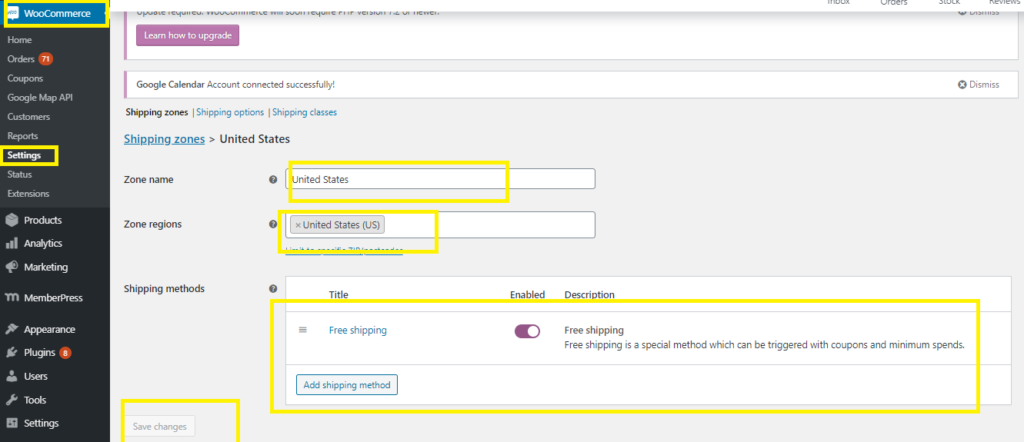Open Orders in the WooCommerce submenu

[21, 59]
